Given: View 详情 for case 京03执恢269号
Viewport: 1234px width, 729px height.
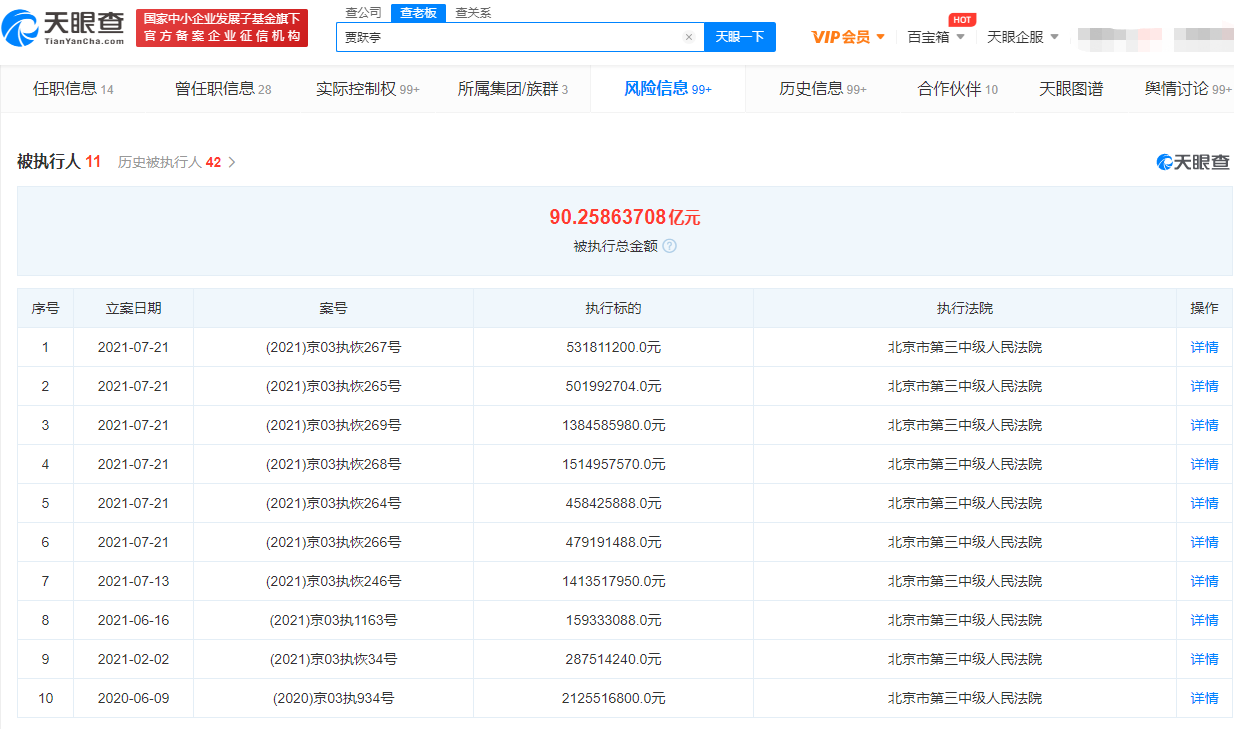Looking at the screenshot, I should (x=1204, y=425).
